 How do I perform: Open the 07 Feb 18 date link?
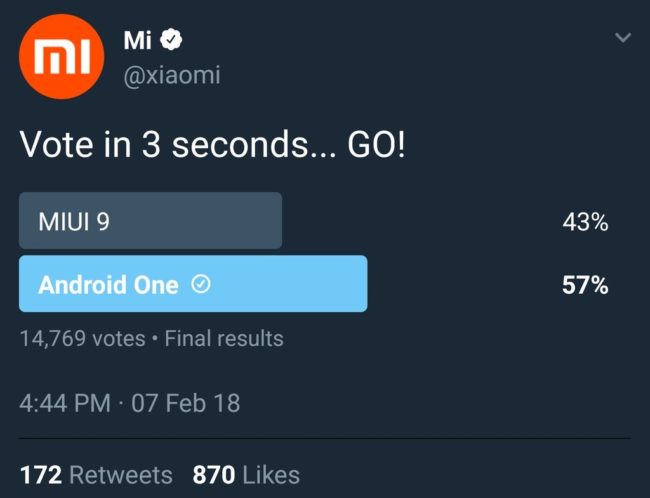pos(186,403)
